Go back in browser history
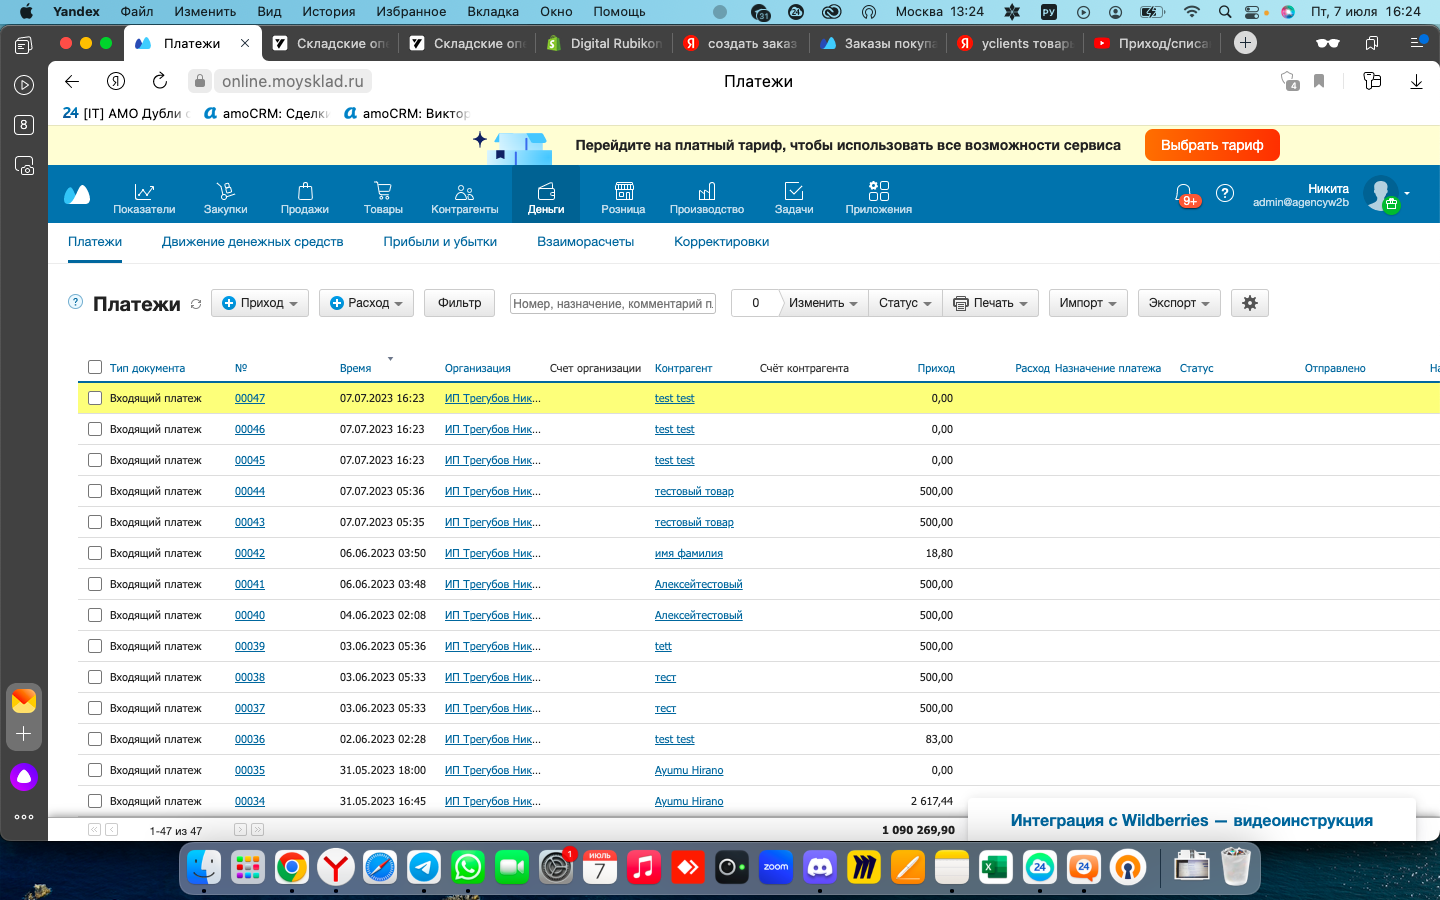This screenshot has height=900, width=1440. (71, 81)
